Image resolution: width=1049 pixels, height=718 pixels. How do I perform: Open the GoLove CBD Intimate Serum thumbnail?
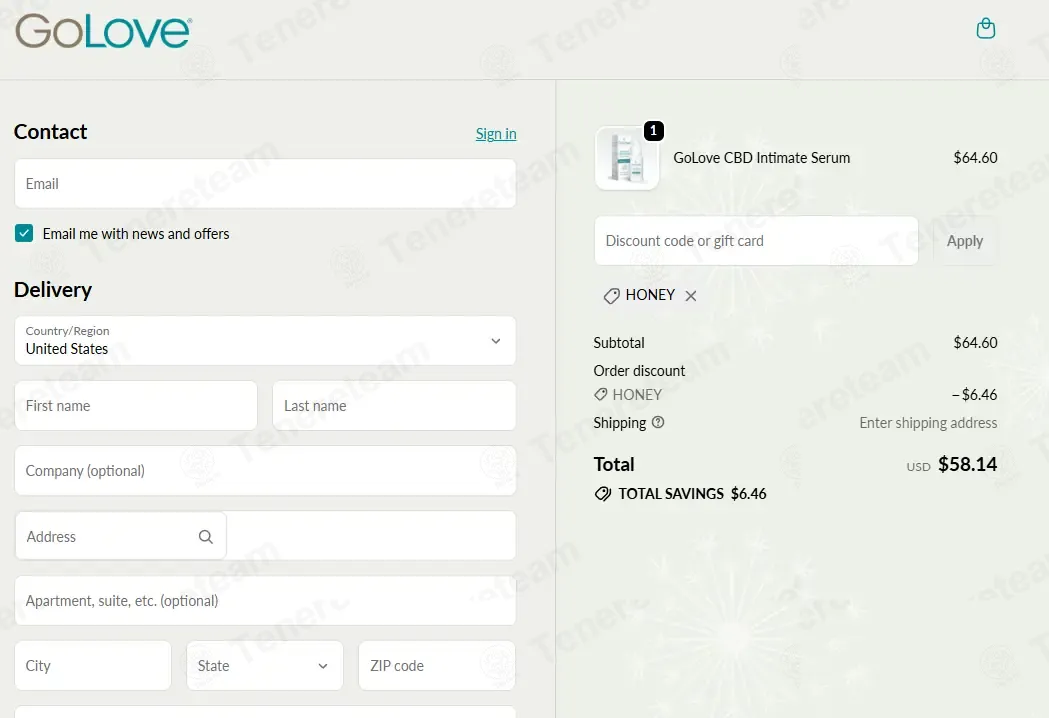(x=627, y=159)
